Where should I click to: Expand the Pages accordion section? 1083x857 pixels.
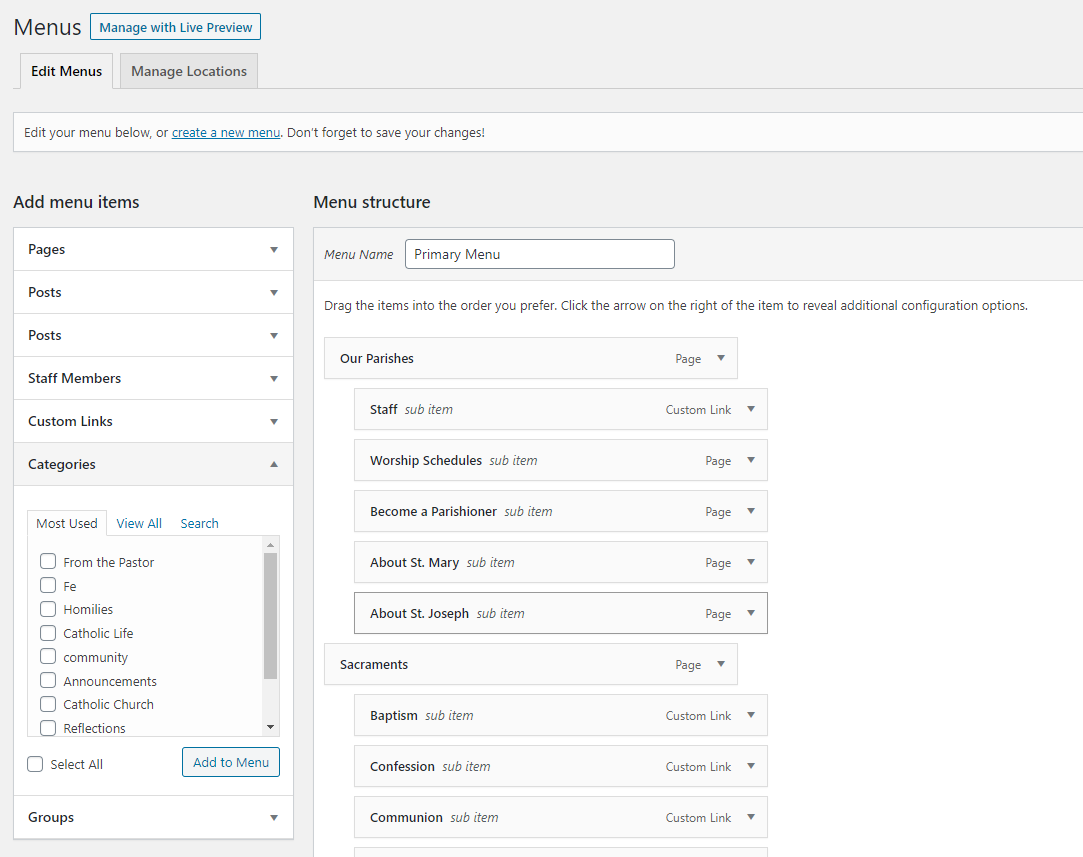click(273, 249)
